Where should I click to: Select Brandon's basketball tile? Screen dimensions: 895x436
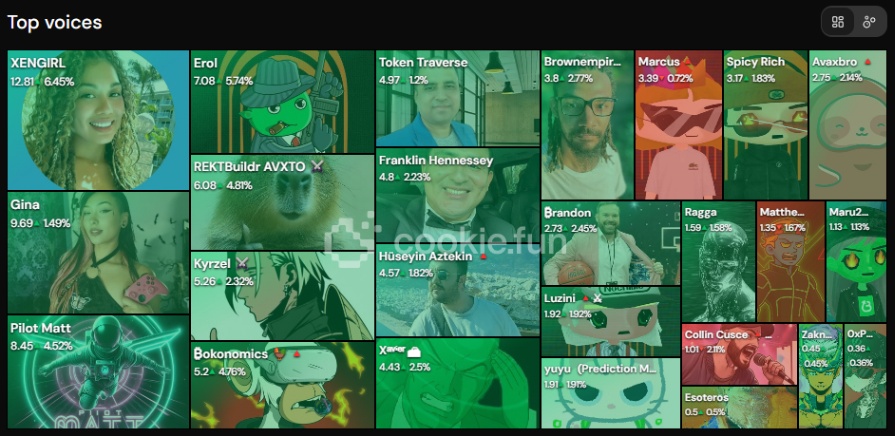611,243
